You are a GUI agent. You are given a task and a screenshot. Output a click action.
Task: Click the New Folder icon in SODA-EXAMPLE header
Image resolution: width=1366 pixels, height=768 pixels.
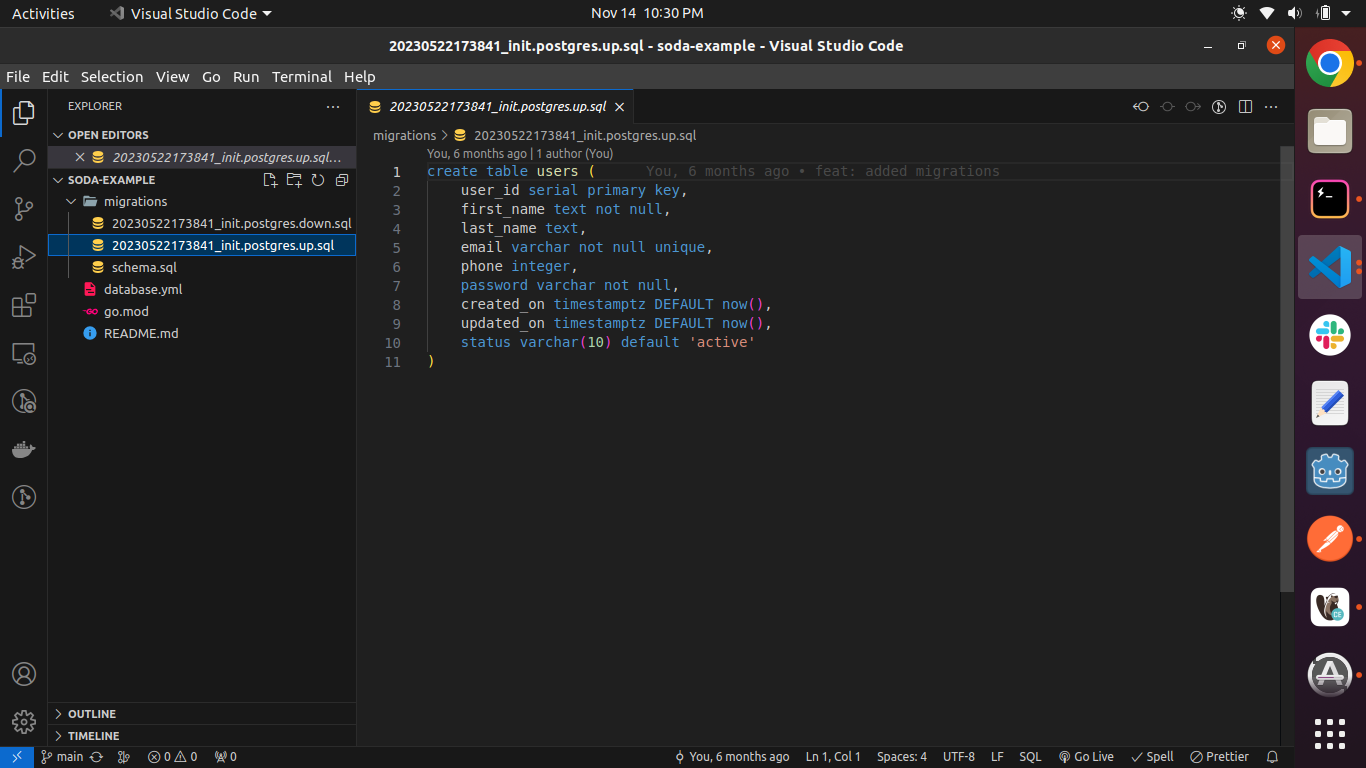pyautogui.click(x=294, y=180)
